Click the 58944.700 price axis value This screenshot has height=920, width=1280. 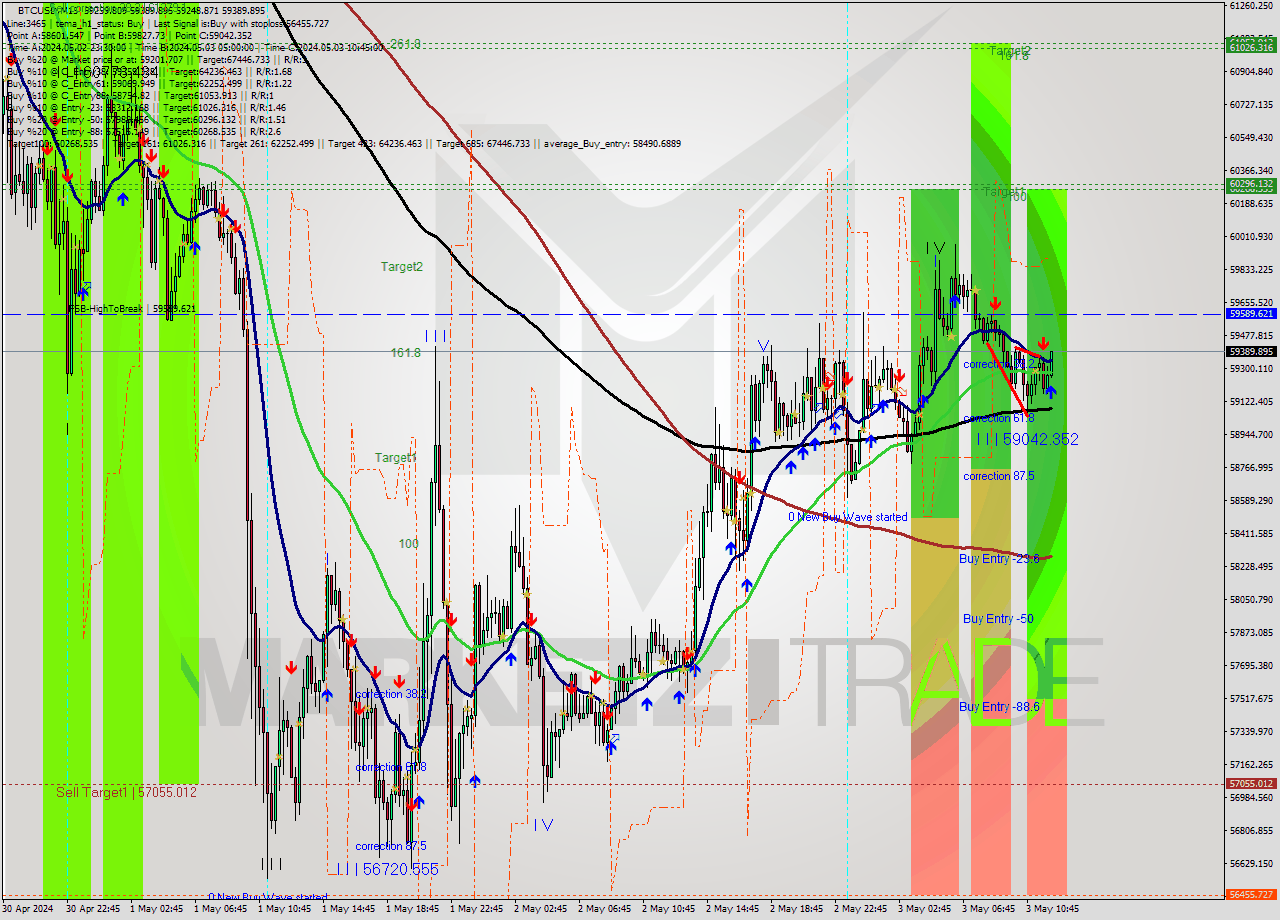(x=1251, y=435)
